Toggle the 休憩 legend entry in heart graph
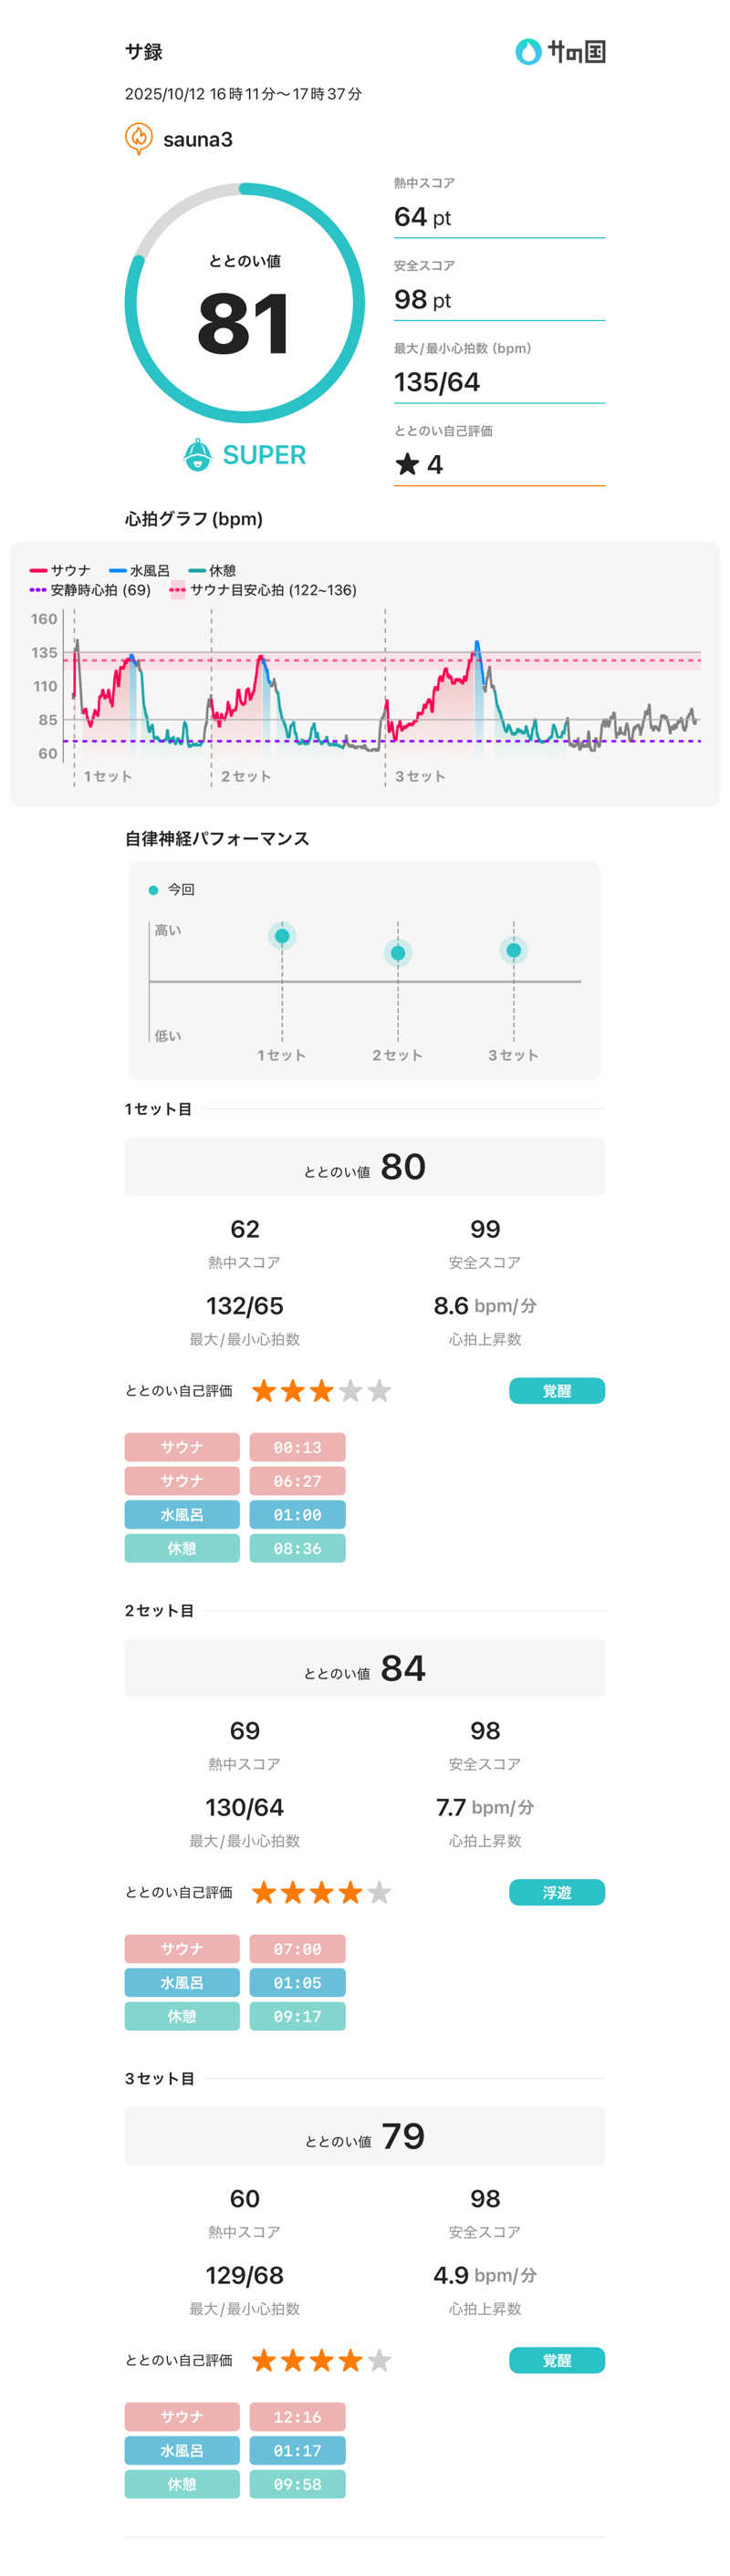The image size is (730, 2576). (x=213, y=570)
